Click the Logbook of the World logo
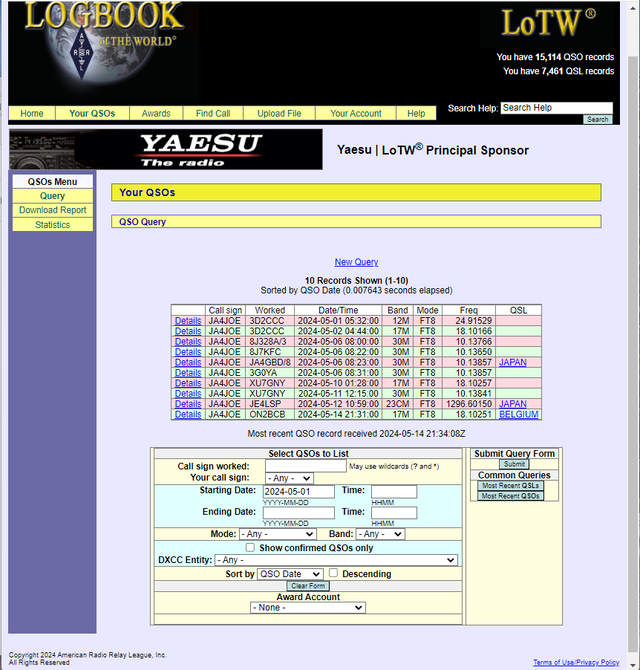The width and height of the screenshot is (640, 670). point(104,43)
